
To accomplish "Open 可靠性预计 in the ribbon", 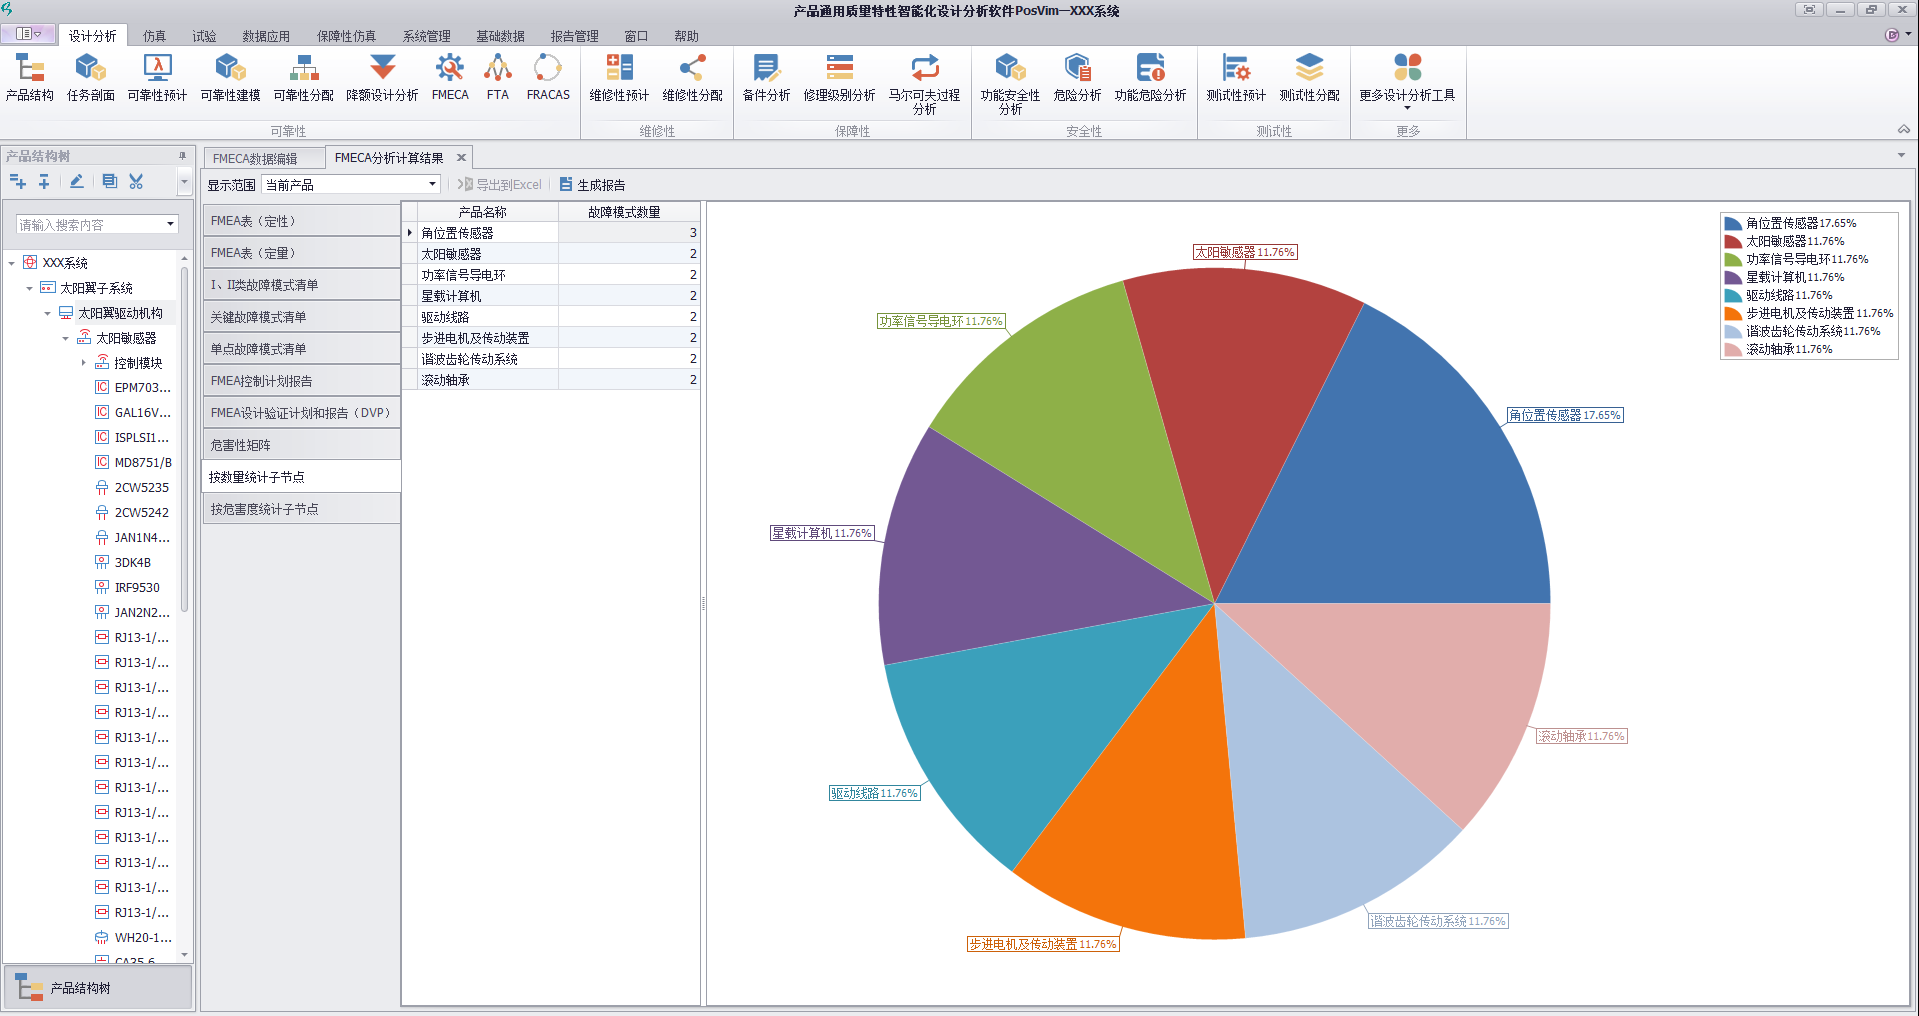I will click(x=157, y=78).
